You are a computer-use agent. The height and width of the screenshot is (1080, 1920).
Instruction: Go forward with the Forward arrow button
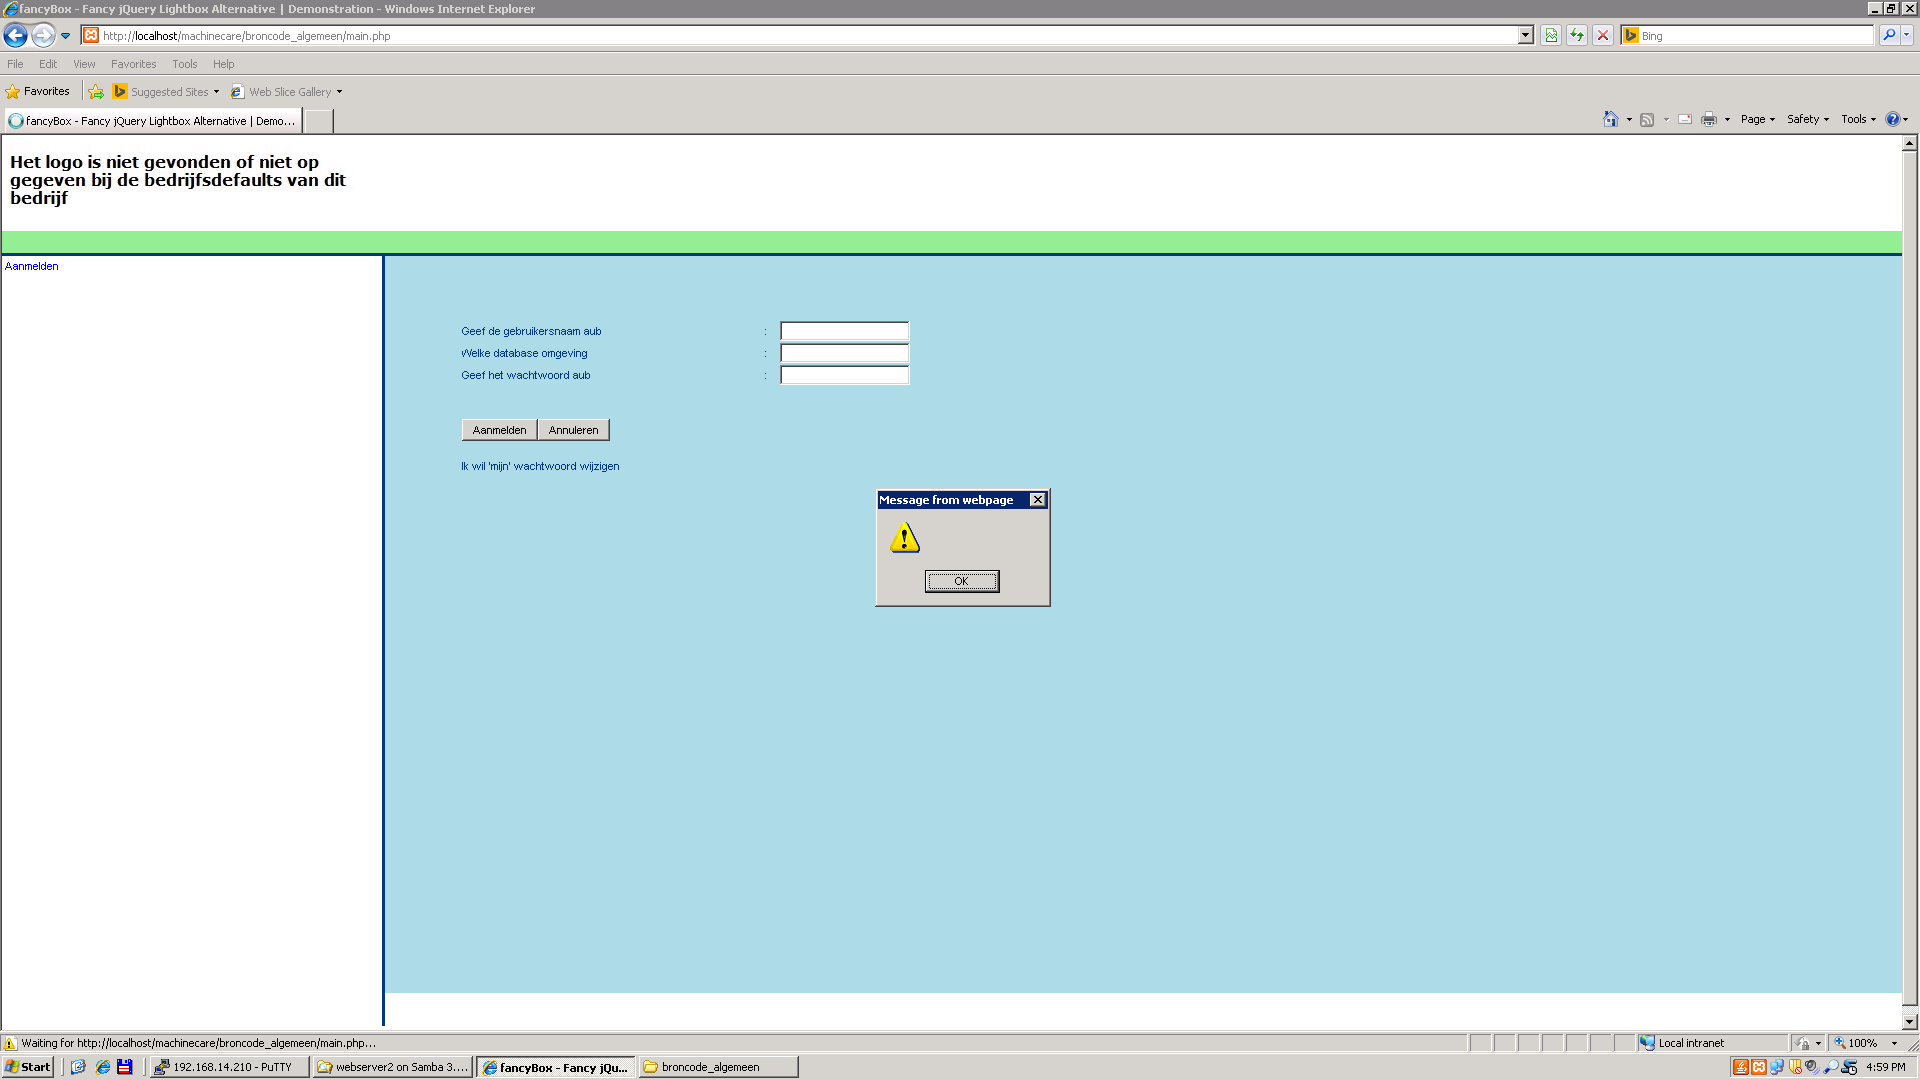(43, 35)
